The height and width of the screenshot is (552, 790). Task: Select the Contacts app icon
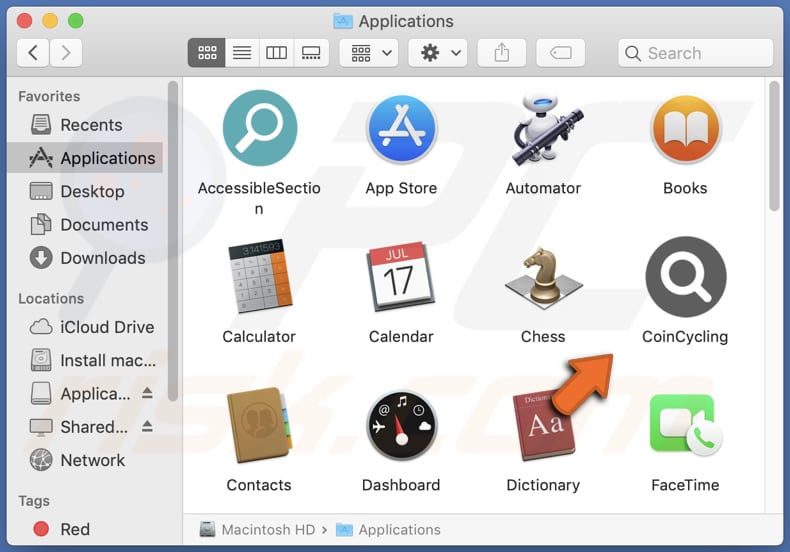click(x=259, y=424)
